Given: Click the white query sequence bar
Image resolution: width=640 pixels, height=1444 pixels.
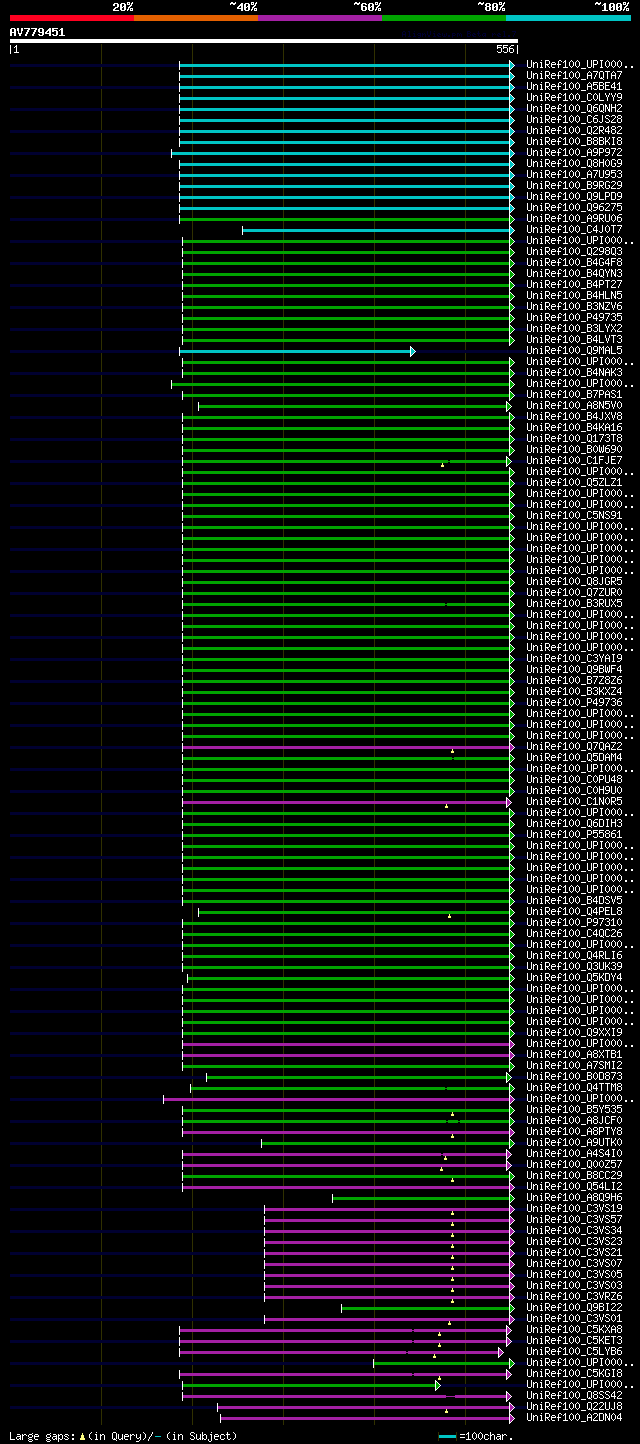Looking at the screenshot, I should tap(264, 41).
